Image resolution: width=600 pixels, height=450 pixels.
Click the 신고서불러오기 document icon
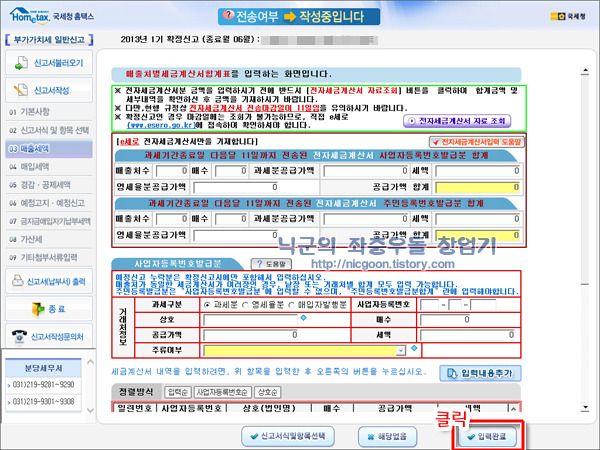coord(21,63)
